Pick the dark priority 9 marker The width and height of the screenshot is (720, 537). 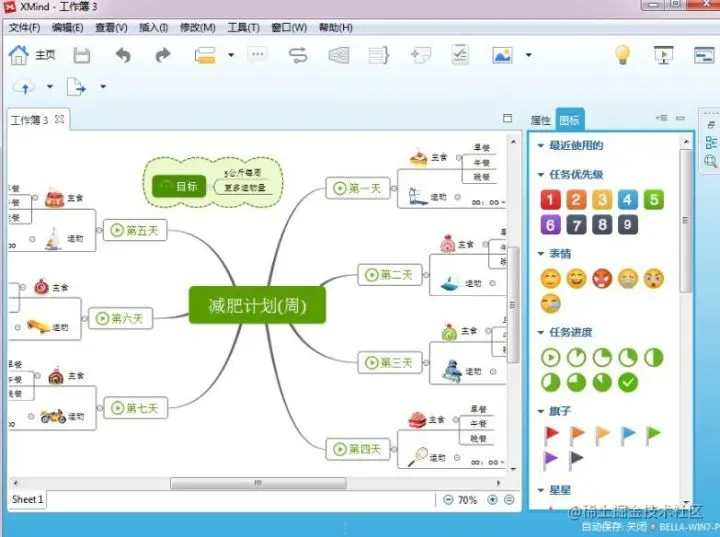click(627, 225)
